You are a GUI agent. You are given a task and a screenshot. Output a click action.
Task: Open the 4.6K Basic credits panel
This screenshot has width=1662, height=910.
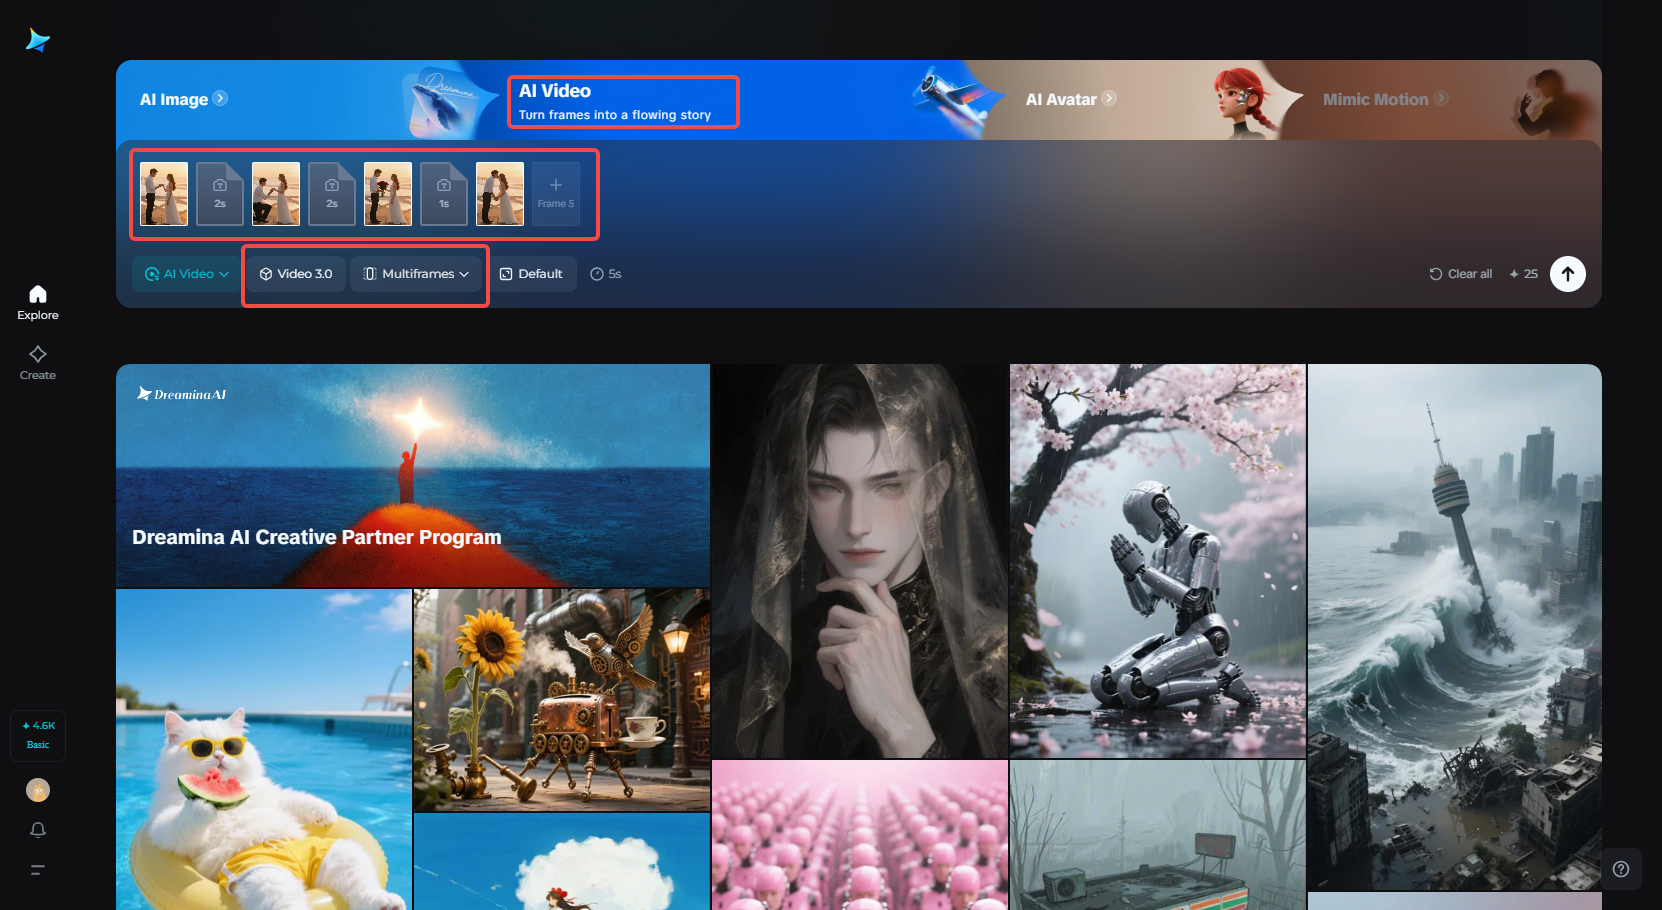[x=37, y=735]
